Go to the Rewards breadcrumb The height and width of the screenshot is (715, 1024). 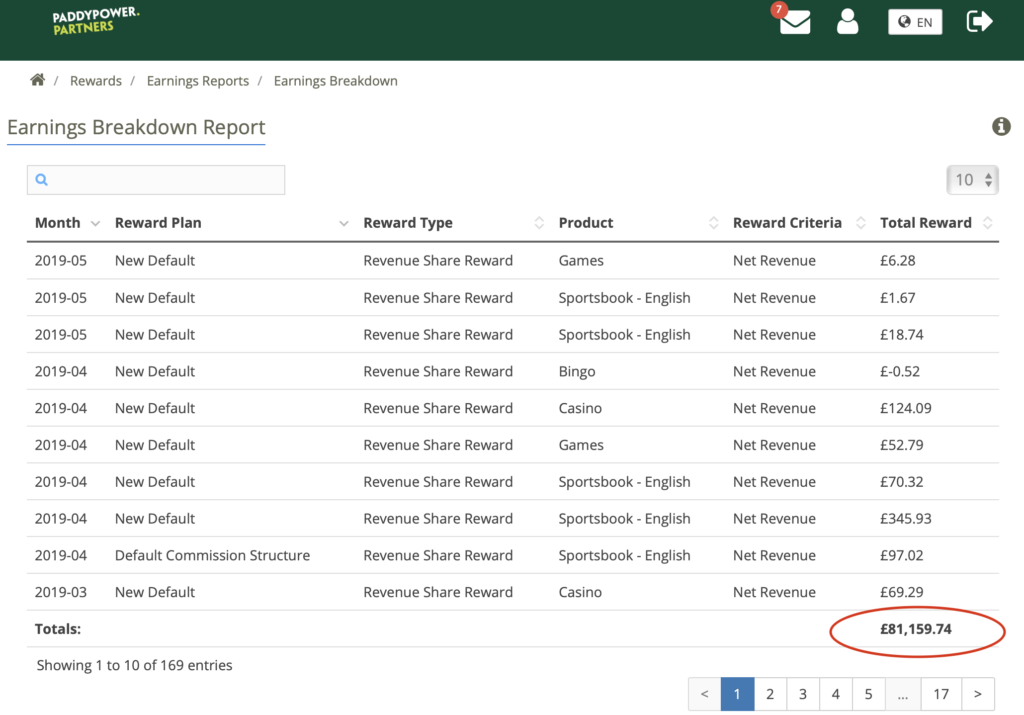[96, 81]
